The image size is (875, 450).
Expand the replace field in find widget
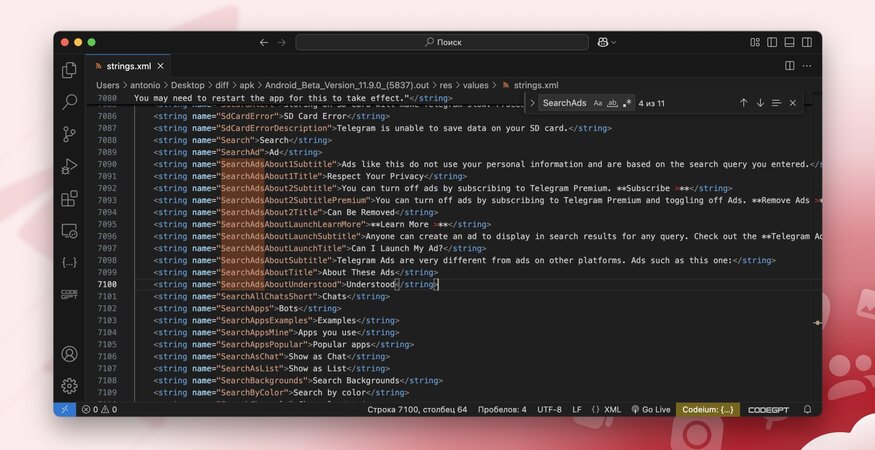(x=532, y=103)
